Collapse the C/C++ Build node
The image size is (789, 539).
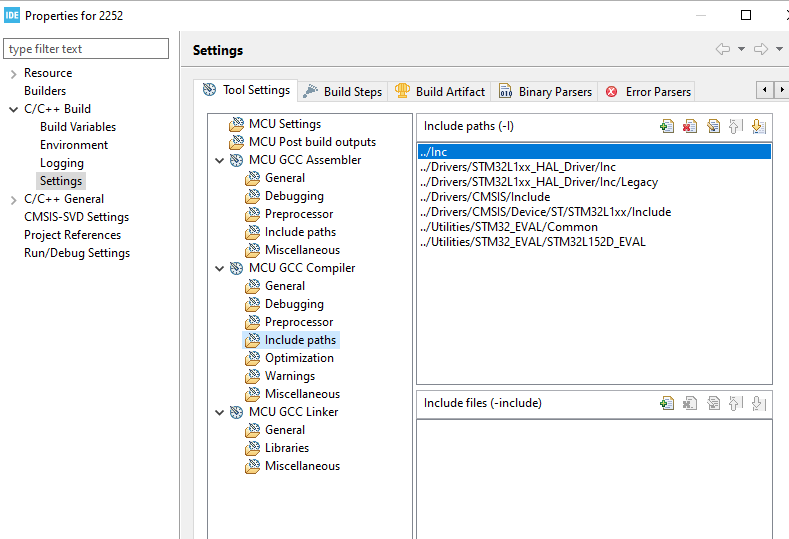pos(14,109)
